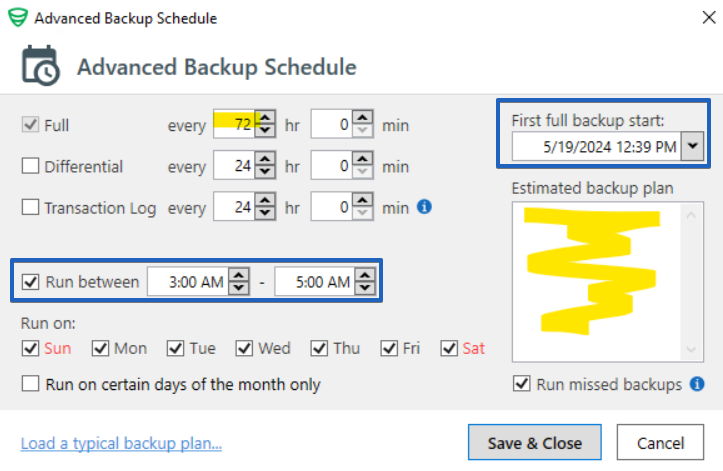This screenshot has height=471, width=723.
Task: Click the Run missed backups info icon
Action: pos(697,384)
